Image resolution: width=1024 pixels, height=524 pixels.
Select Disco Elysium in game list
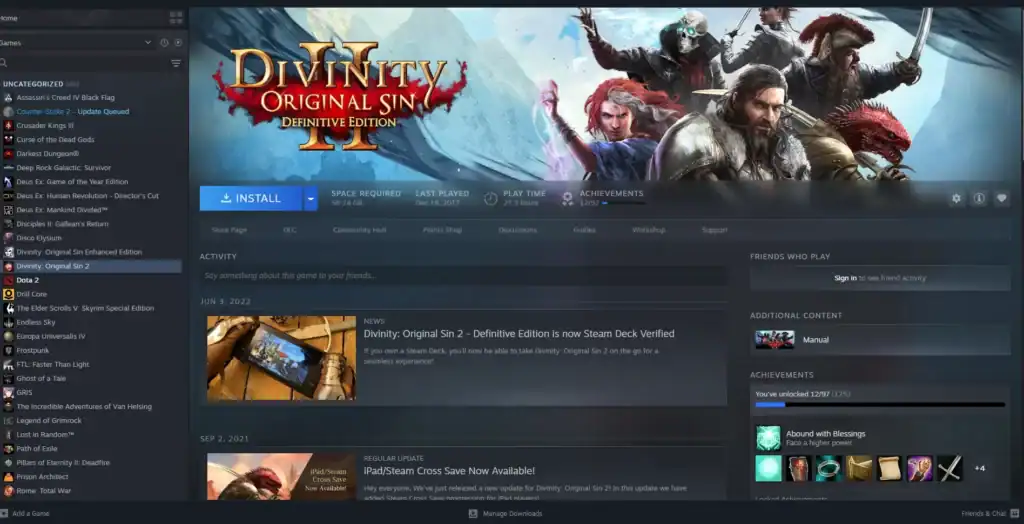coord(39,238)
